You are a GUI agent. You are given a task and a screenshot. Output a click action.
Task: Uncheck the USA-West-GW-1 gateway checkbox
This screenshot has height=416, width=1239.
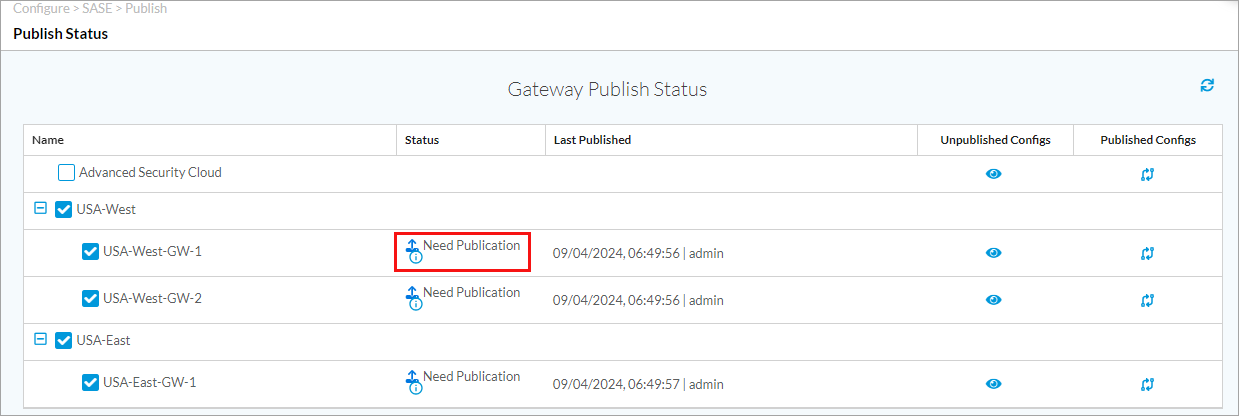pos(90,252)
